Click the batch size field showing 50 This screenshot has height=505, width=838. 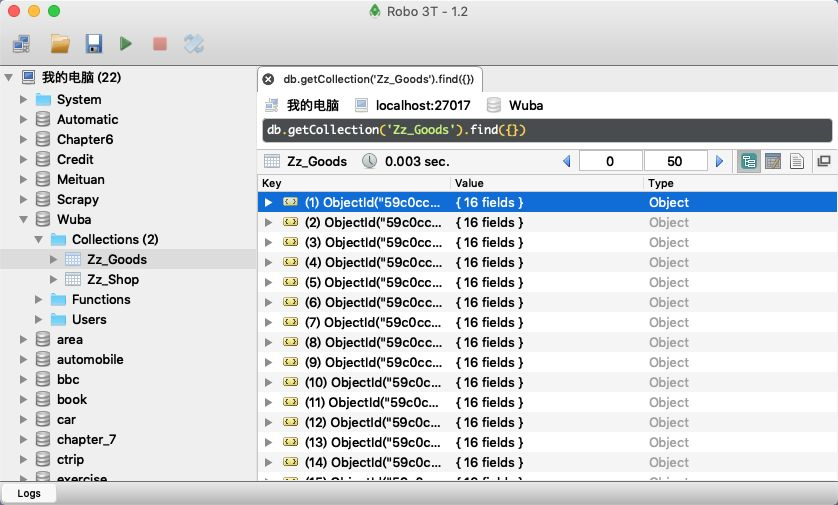[676, 161]
